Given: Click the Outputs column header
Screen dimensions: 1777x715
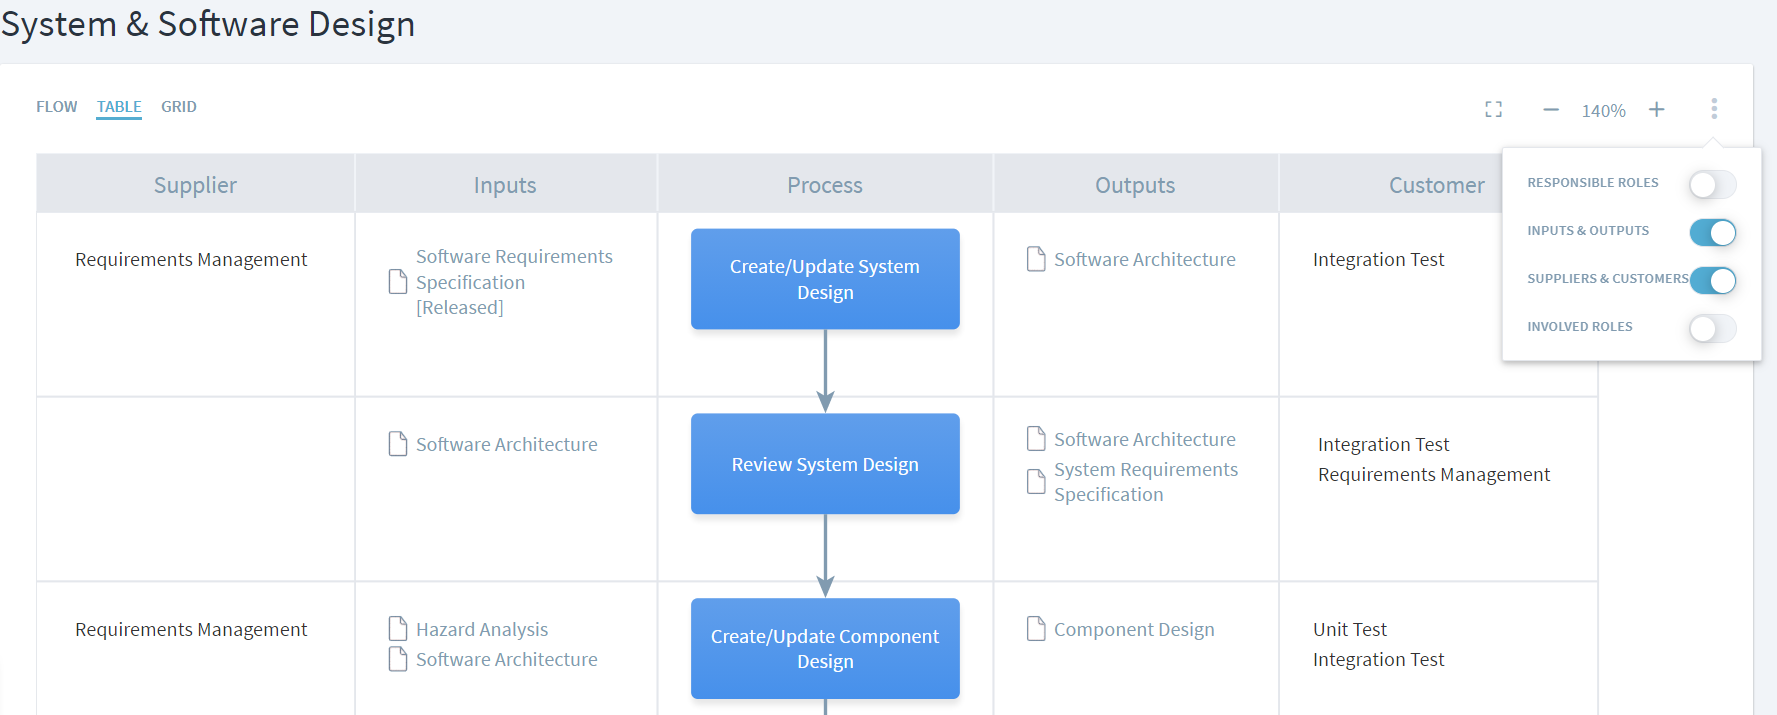Looking at the screenshot, I should [x=1135, y=185].
